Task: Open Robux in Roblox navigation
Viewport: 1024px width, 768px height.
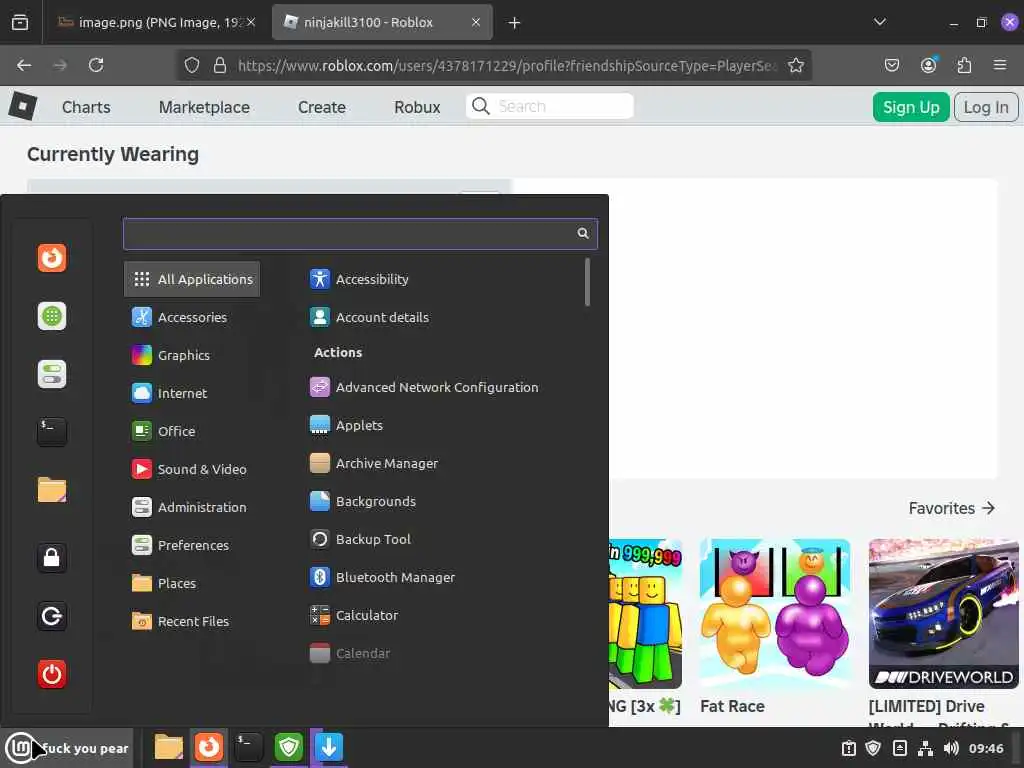Action: coord(417,107)
